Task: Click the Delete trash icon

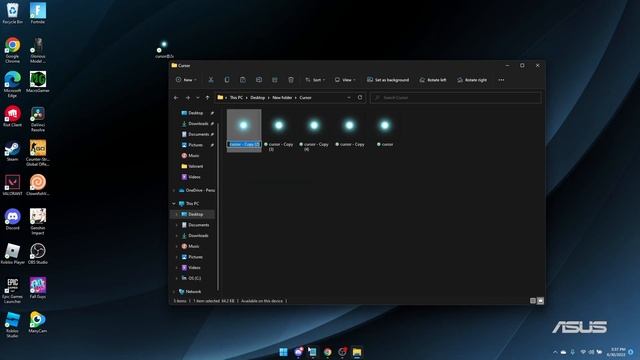Action: click(291, 80)
